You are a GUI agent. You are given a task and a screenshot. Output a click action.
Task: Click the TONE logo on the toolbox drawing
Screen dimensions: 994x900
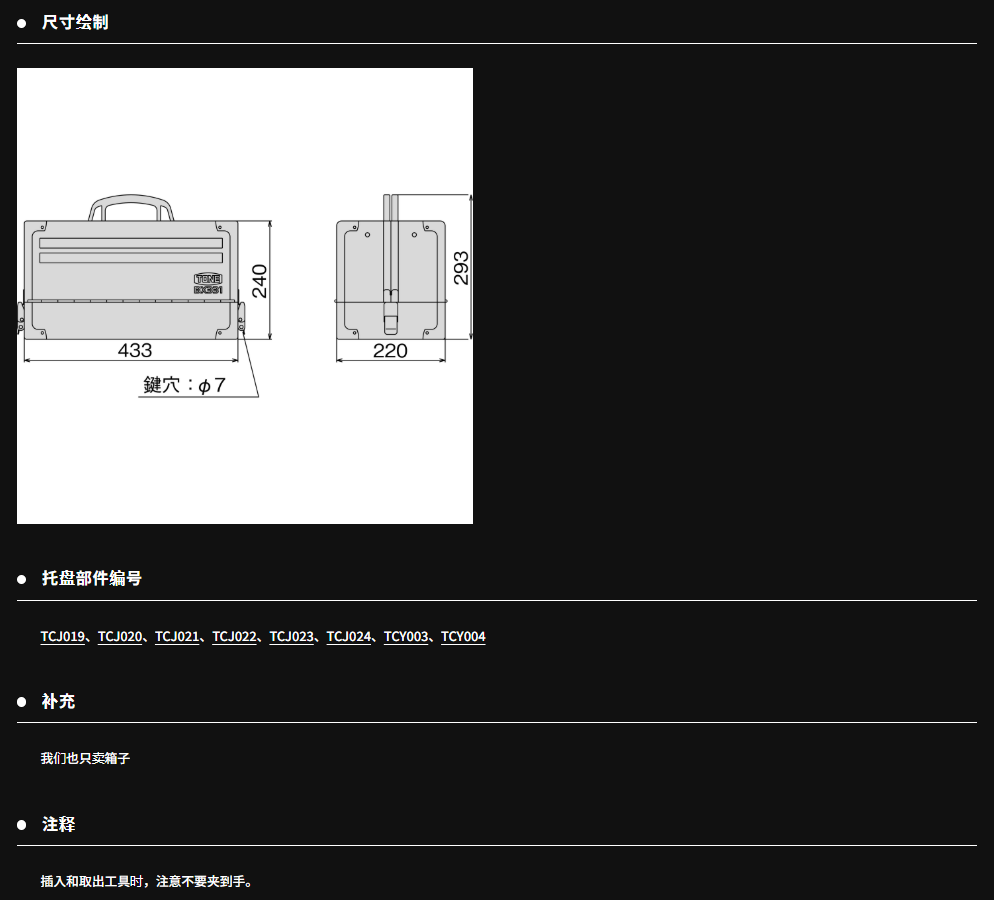coord(207,279)
